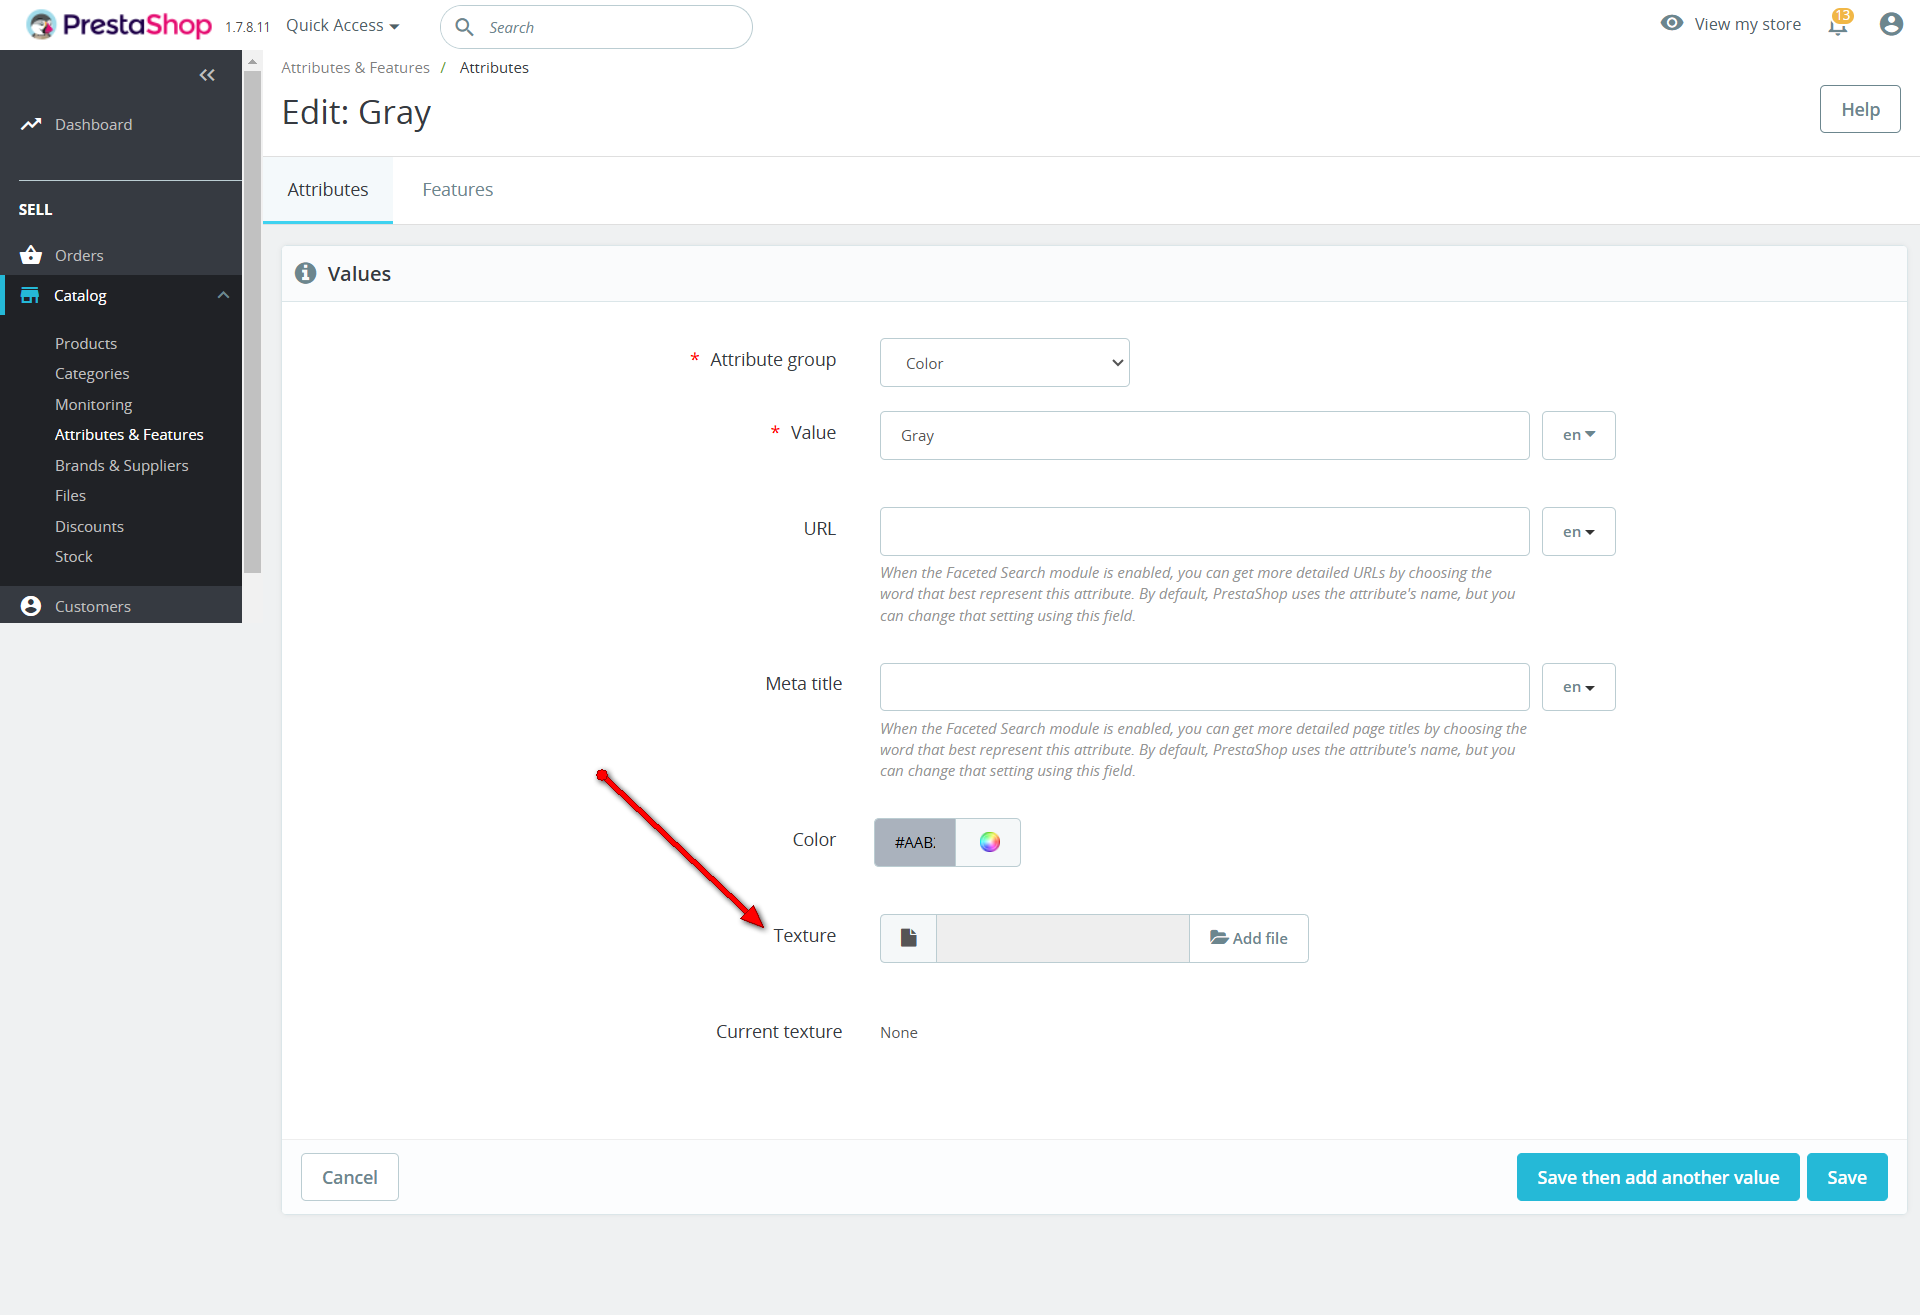Screen dimensions: 1920x1315
Task: Click the #AAB gray color swatch
Action: pyautogui.click(x=914, y=842)
